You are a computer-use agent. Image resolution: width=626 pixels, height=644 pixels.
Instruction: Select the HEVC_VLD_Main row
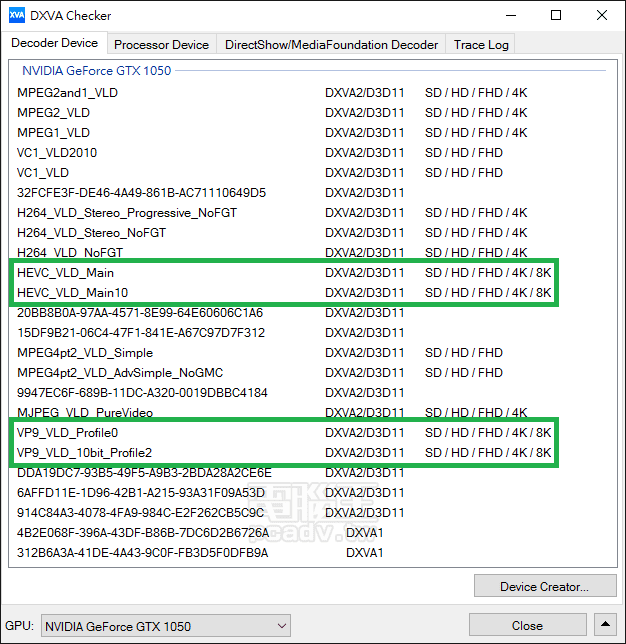[313, 273]
